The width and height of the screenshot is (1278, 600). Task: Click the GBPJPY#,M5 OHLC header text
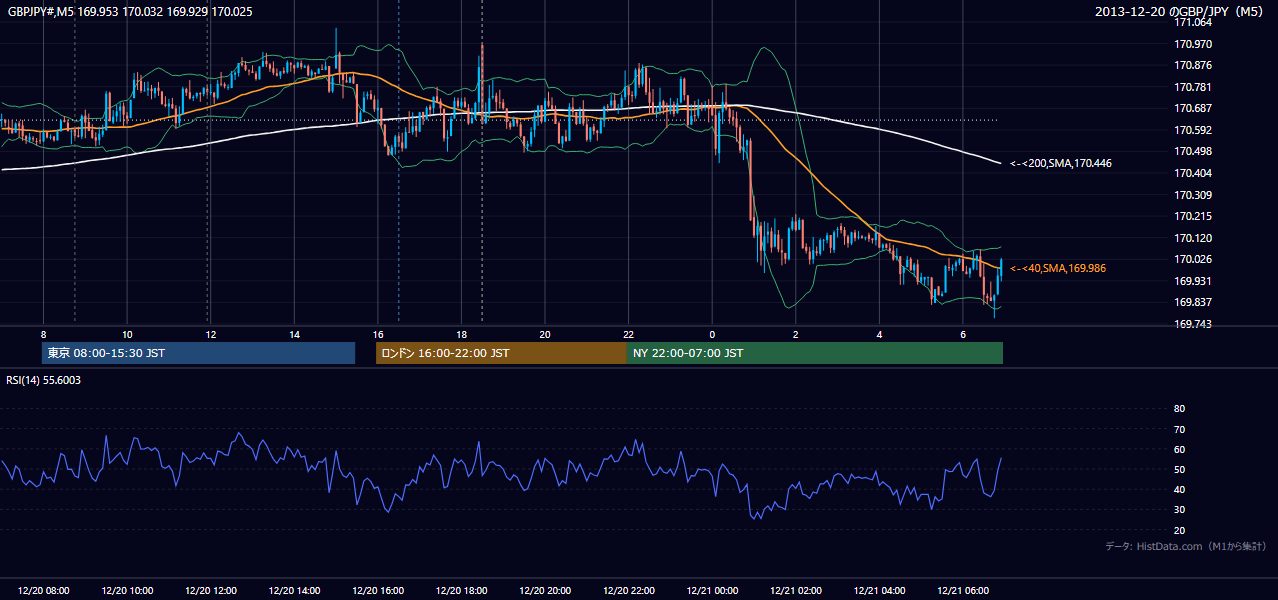coord(130,12)
